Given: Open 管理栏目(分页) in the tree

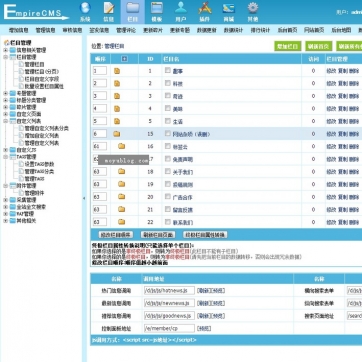Looking at the screenshot, I should (42, 72).
